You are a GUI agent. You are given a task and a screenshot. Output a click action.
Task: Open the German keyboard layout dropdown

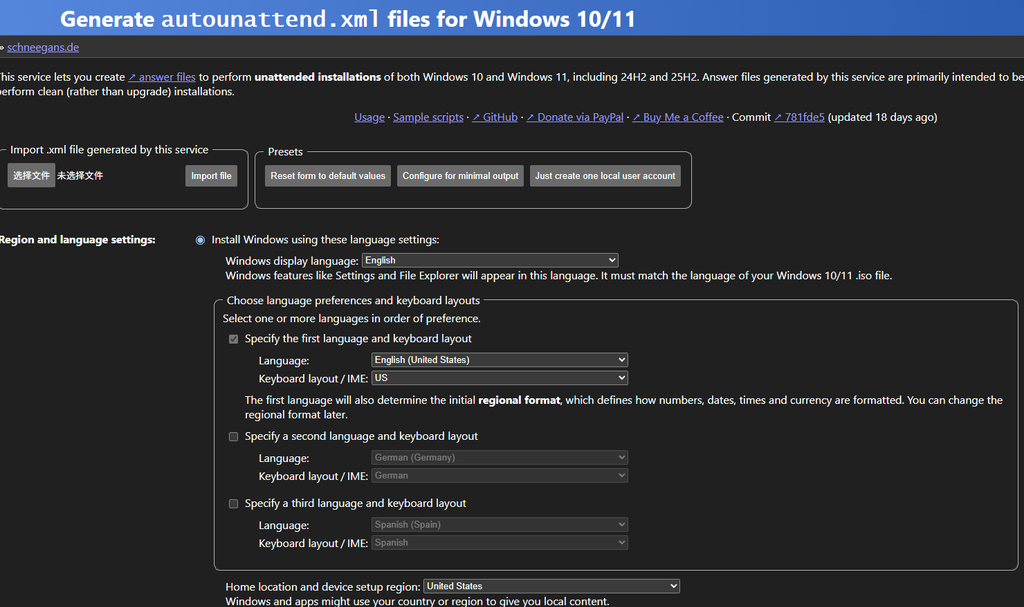(500, 476)
